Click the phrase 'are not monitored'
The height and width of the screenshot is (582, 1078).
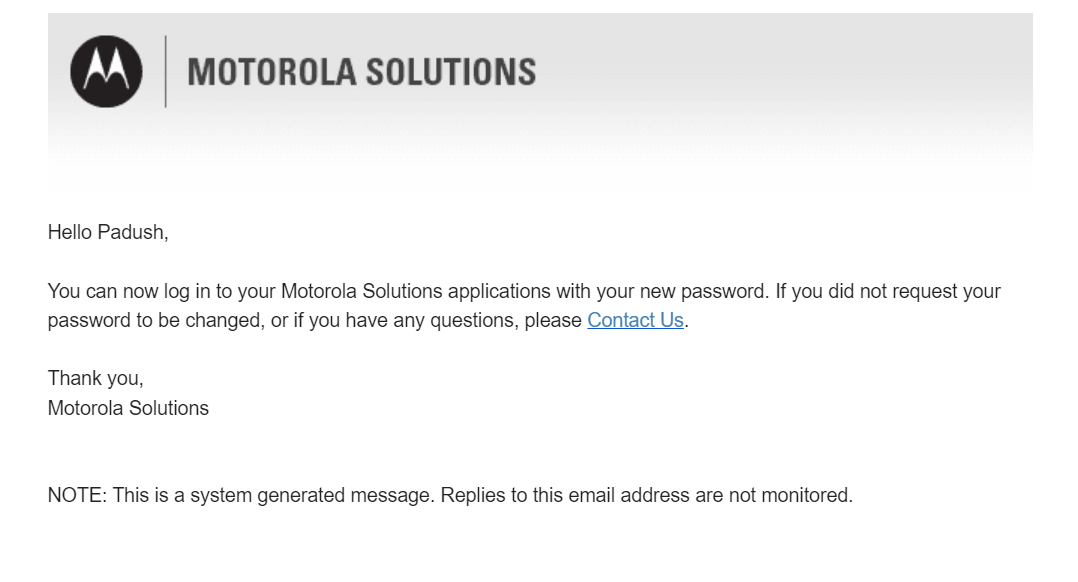(x=773, y=495)
